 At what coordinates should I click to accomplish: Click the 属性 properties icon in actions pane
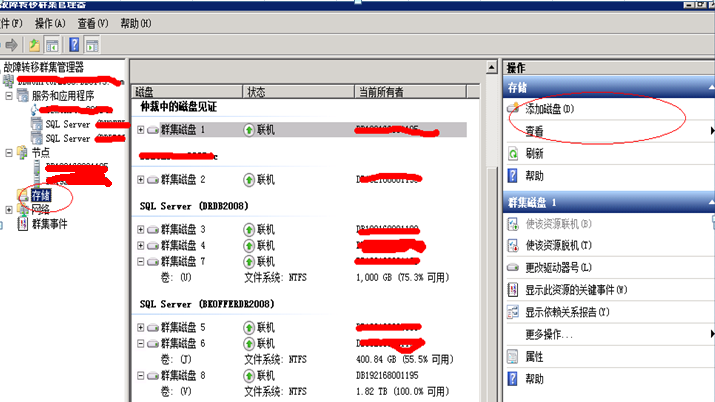[x=513, y=356]
